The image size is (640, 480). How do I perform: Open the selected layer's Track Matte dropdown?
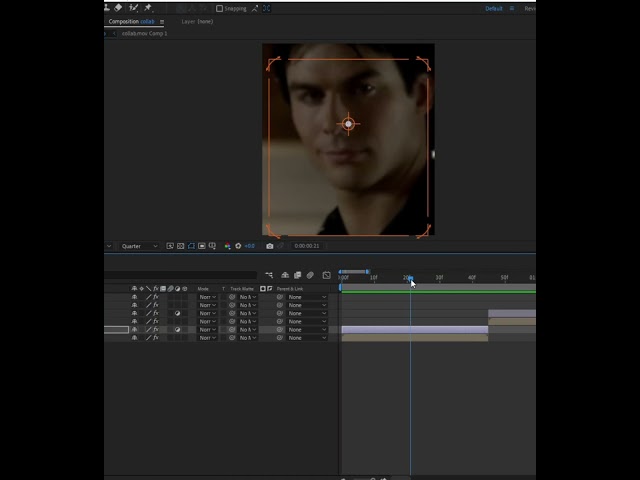(x=247, y=330)
